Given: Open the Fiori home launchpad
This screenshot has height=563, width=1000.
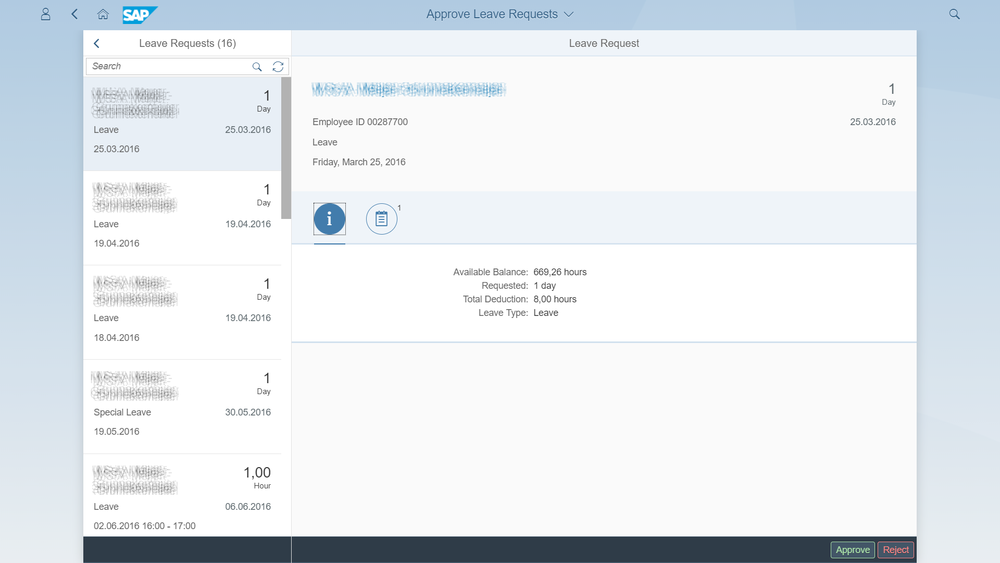Looking at the screenshot, I should 103,14.
